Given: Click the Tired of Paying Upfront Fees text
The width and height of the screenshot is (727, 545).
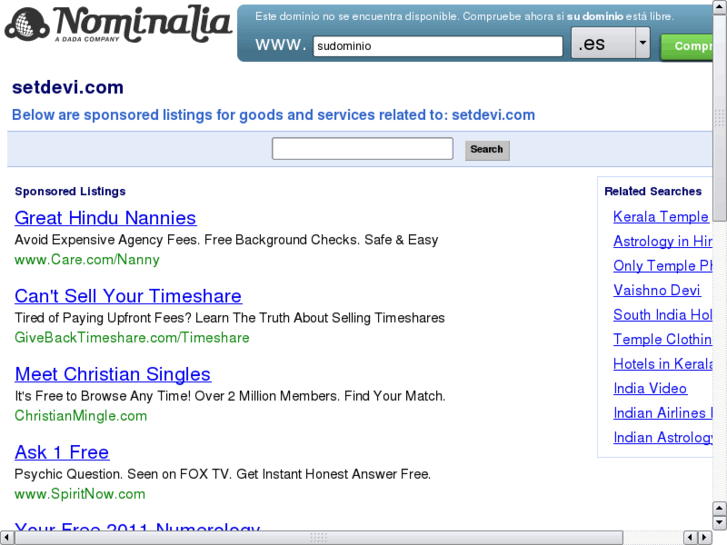Looking at the screenshot, I should tap(230, 318).
